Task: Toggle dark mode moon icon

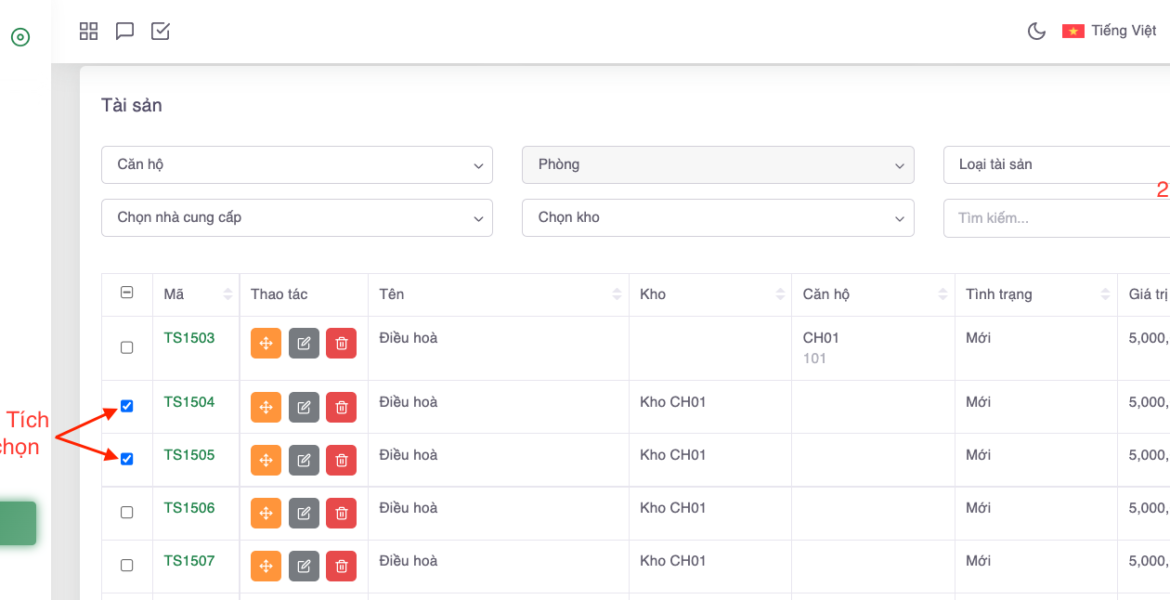Action: pyautogui.click(x=1036, y=31)
